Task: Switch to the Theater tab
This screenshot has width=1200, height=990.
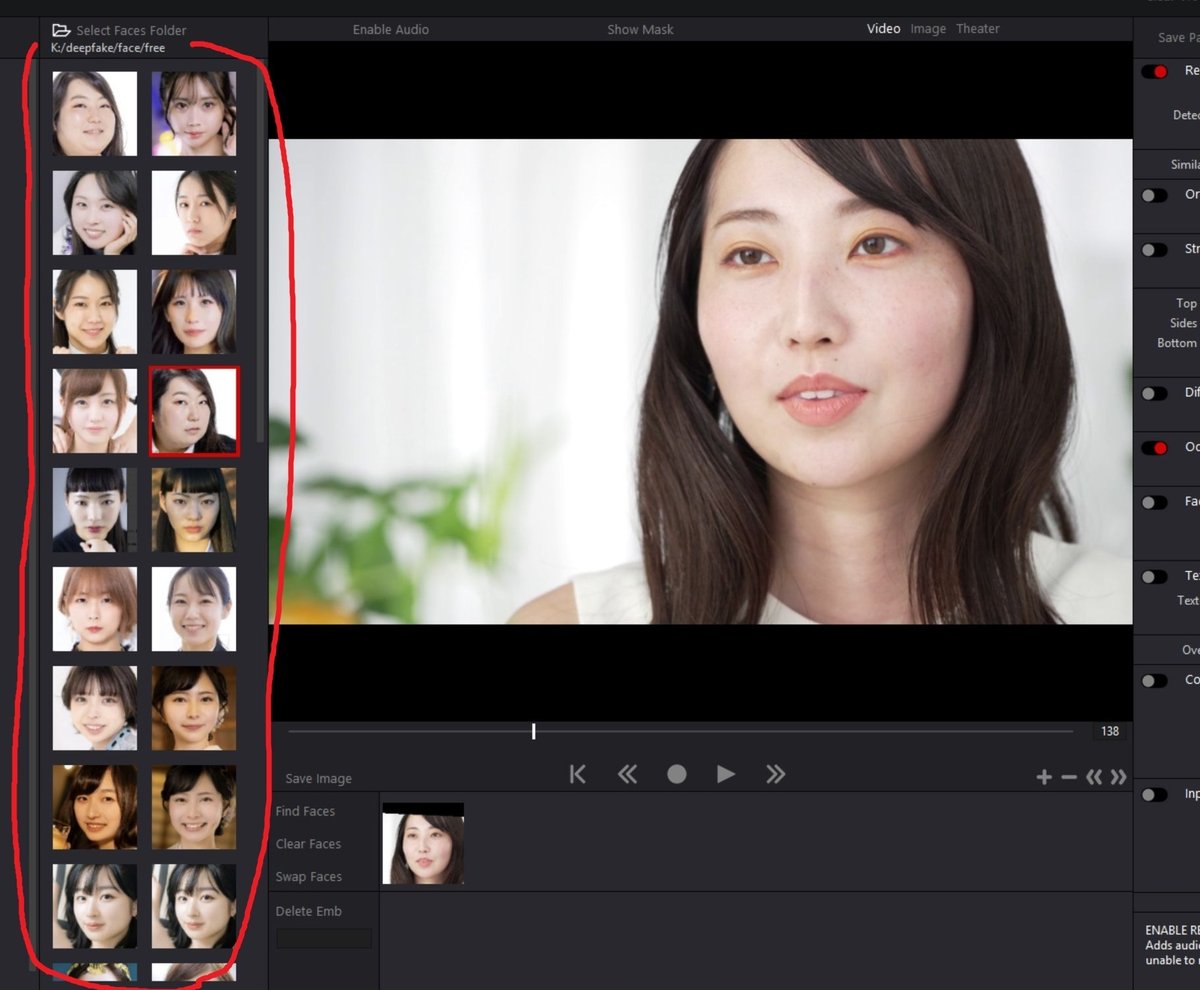Action: [978, 29]
